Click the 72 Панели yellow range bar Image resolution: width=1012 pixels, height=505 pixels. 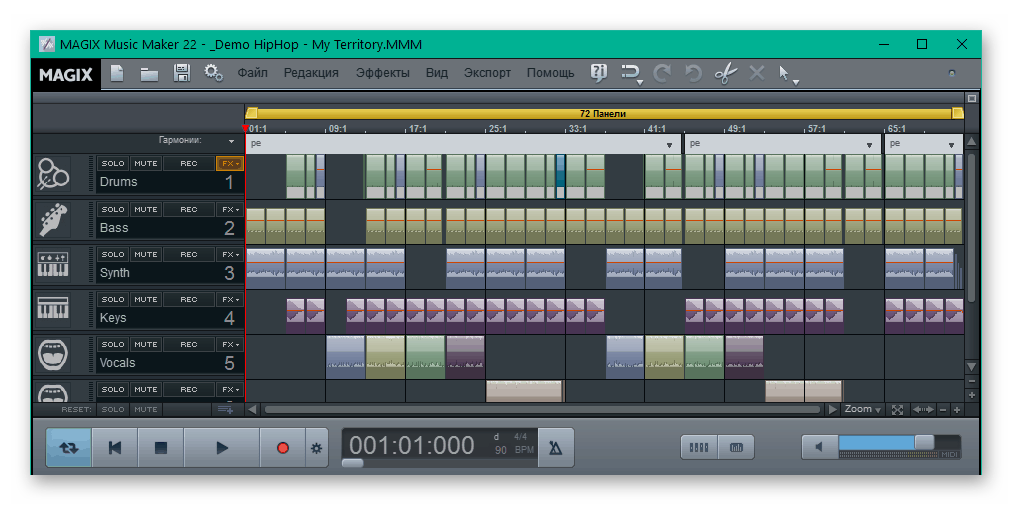[604, 114]
